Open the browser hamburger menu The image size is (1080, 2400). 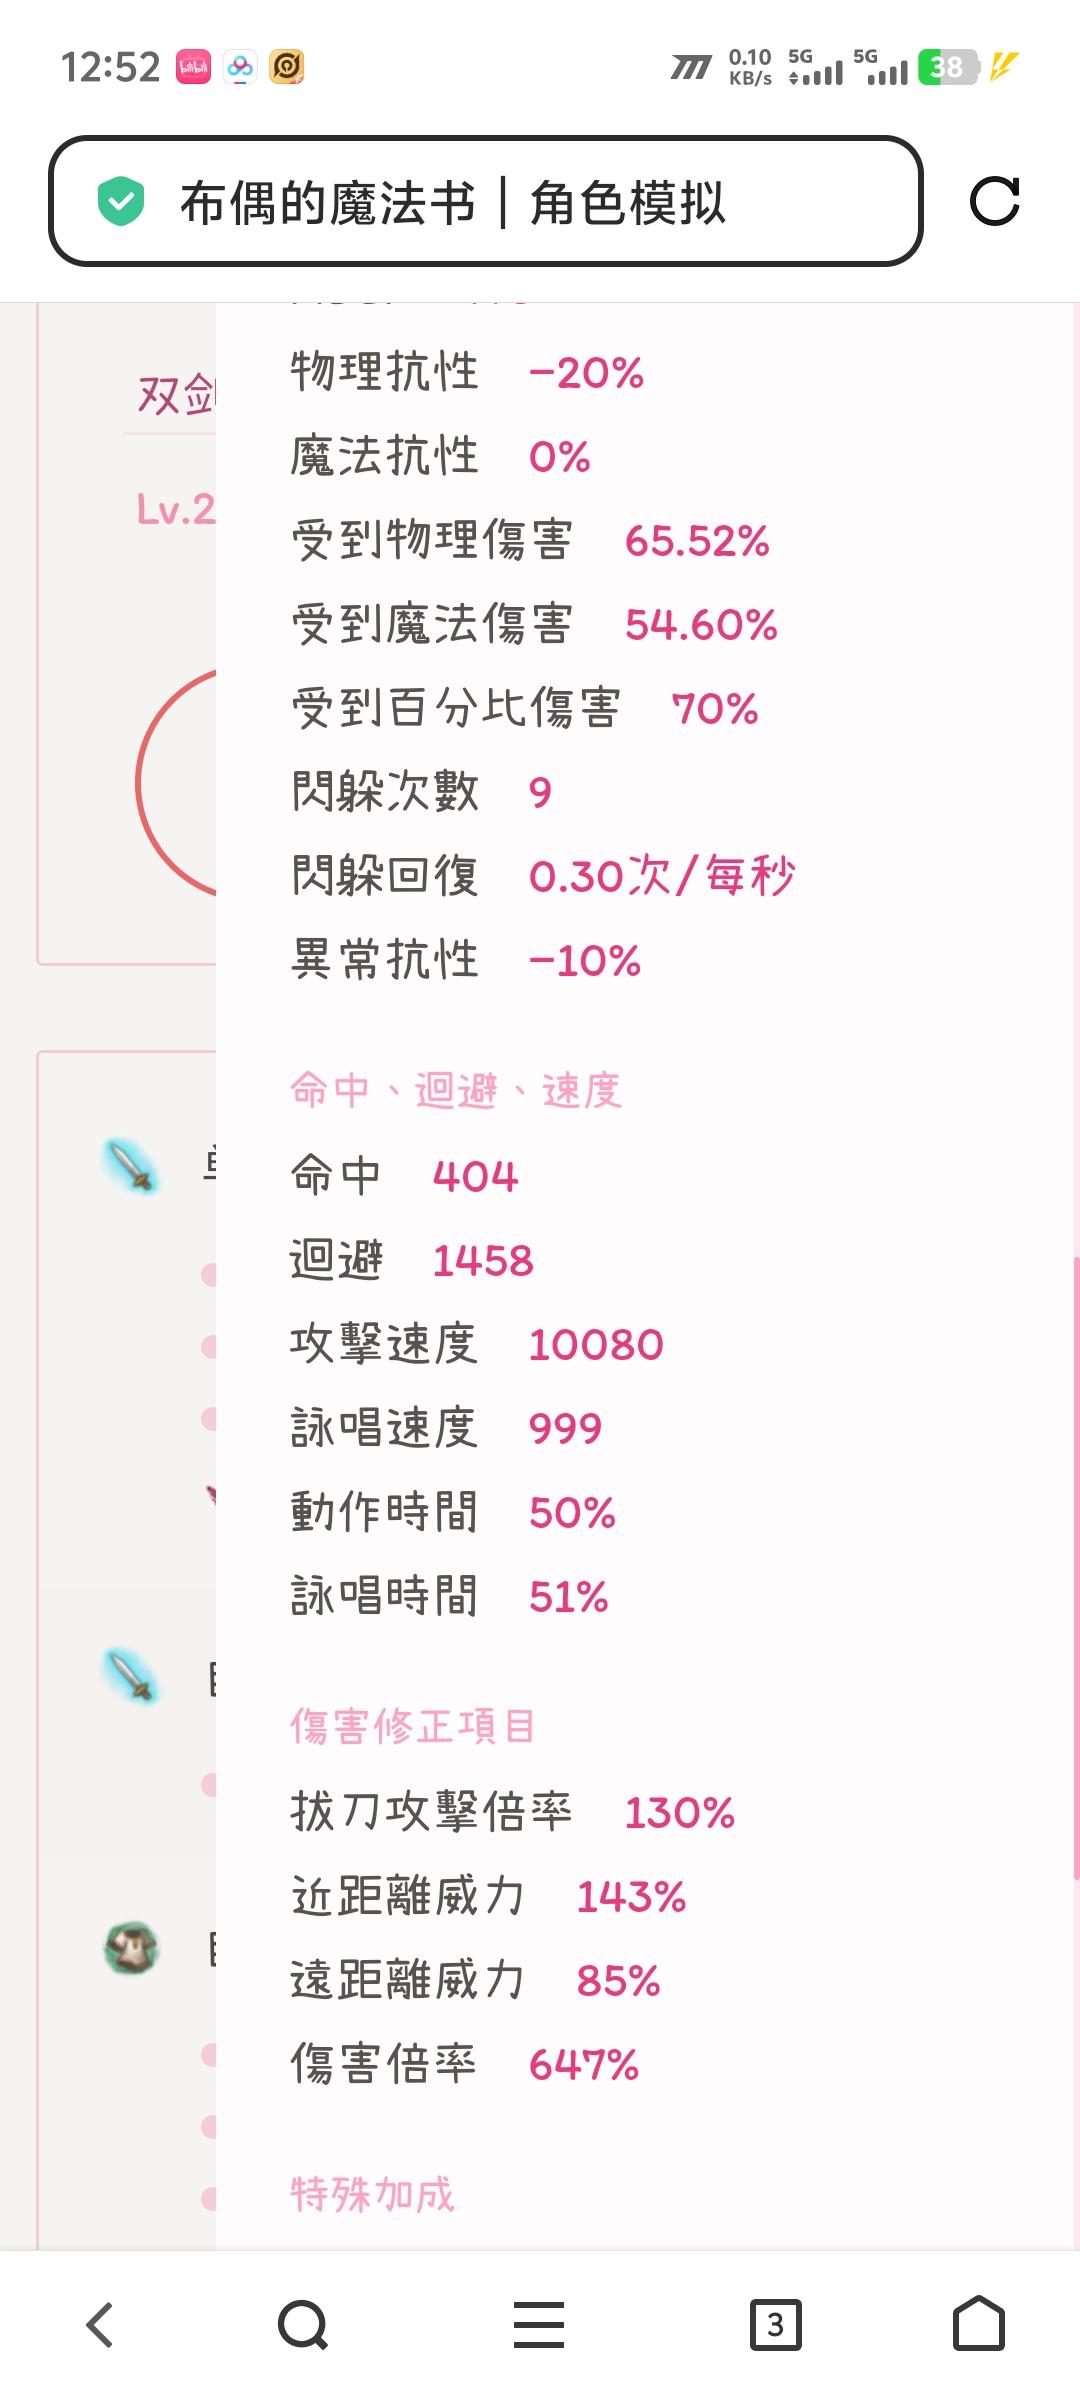(539, 2324)
